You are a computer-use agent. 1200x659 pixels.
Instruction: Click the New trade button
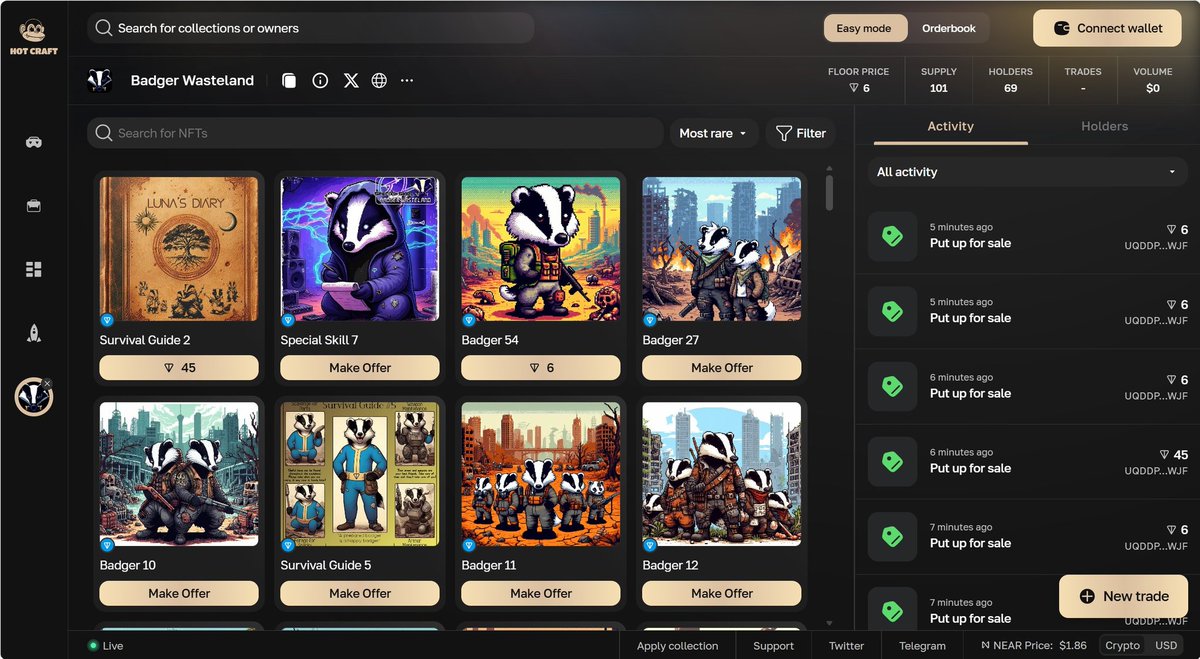tap(1123, 596)
